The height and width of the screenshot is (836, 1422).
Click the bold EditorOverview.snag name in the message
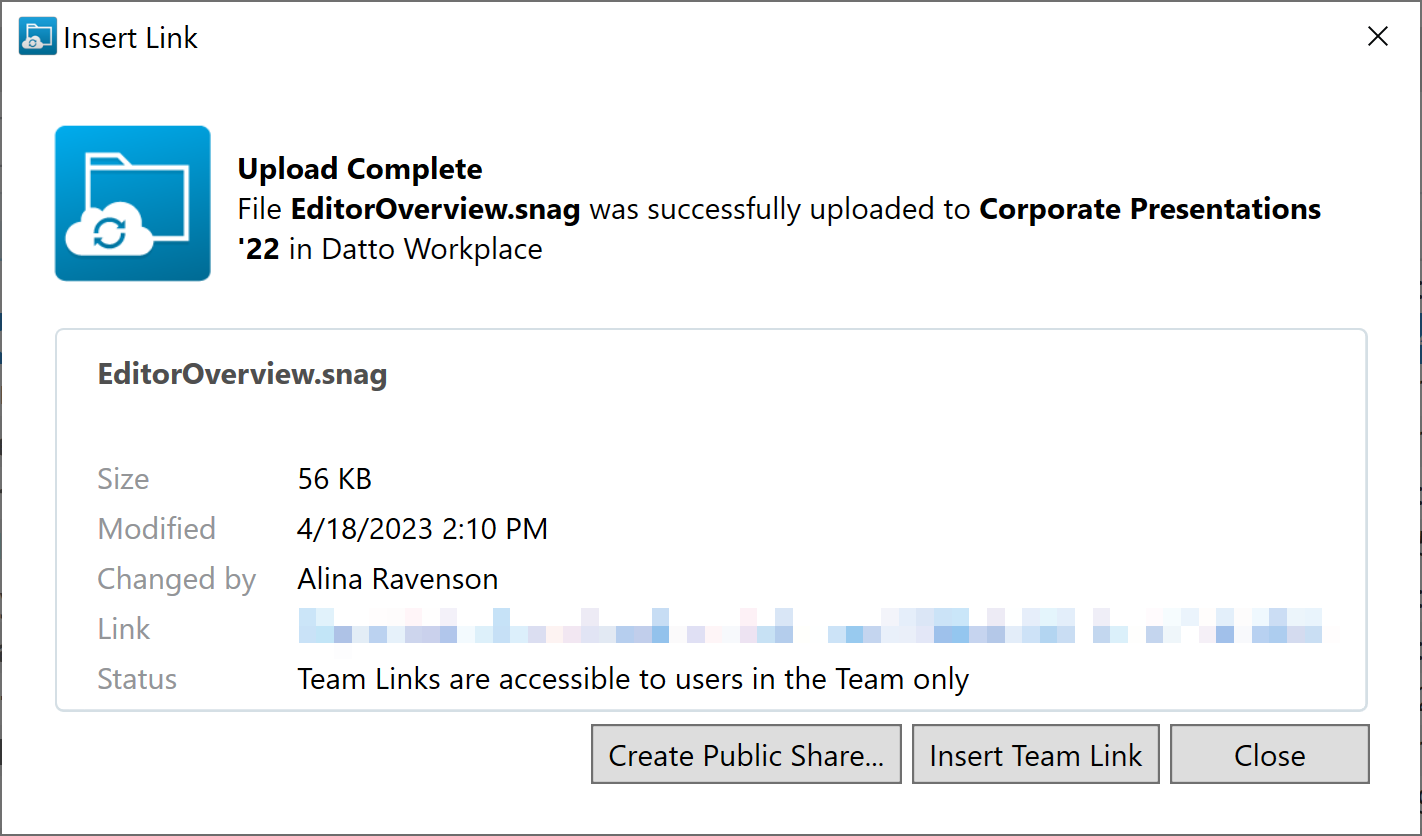(435, 209)
